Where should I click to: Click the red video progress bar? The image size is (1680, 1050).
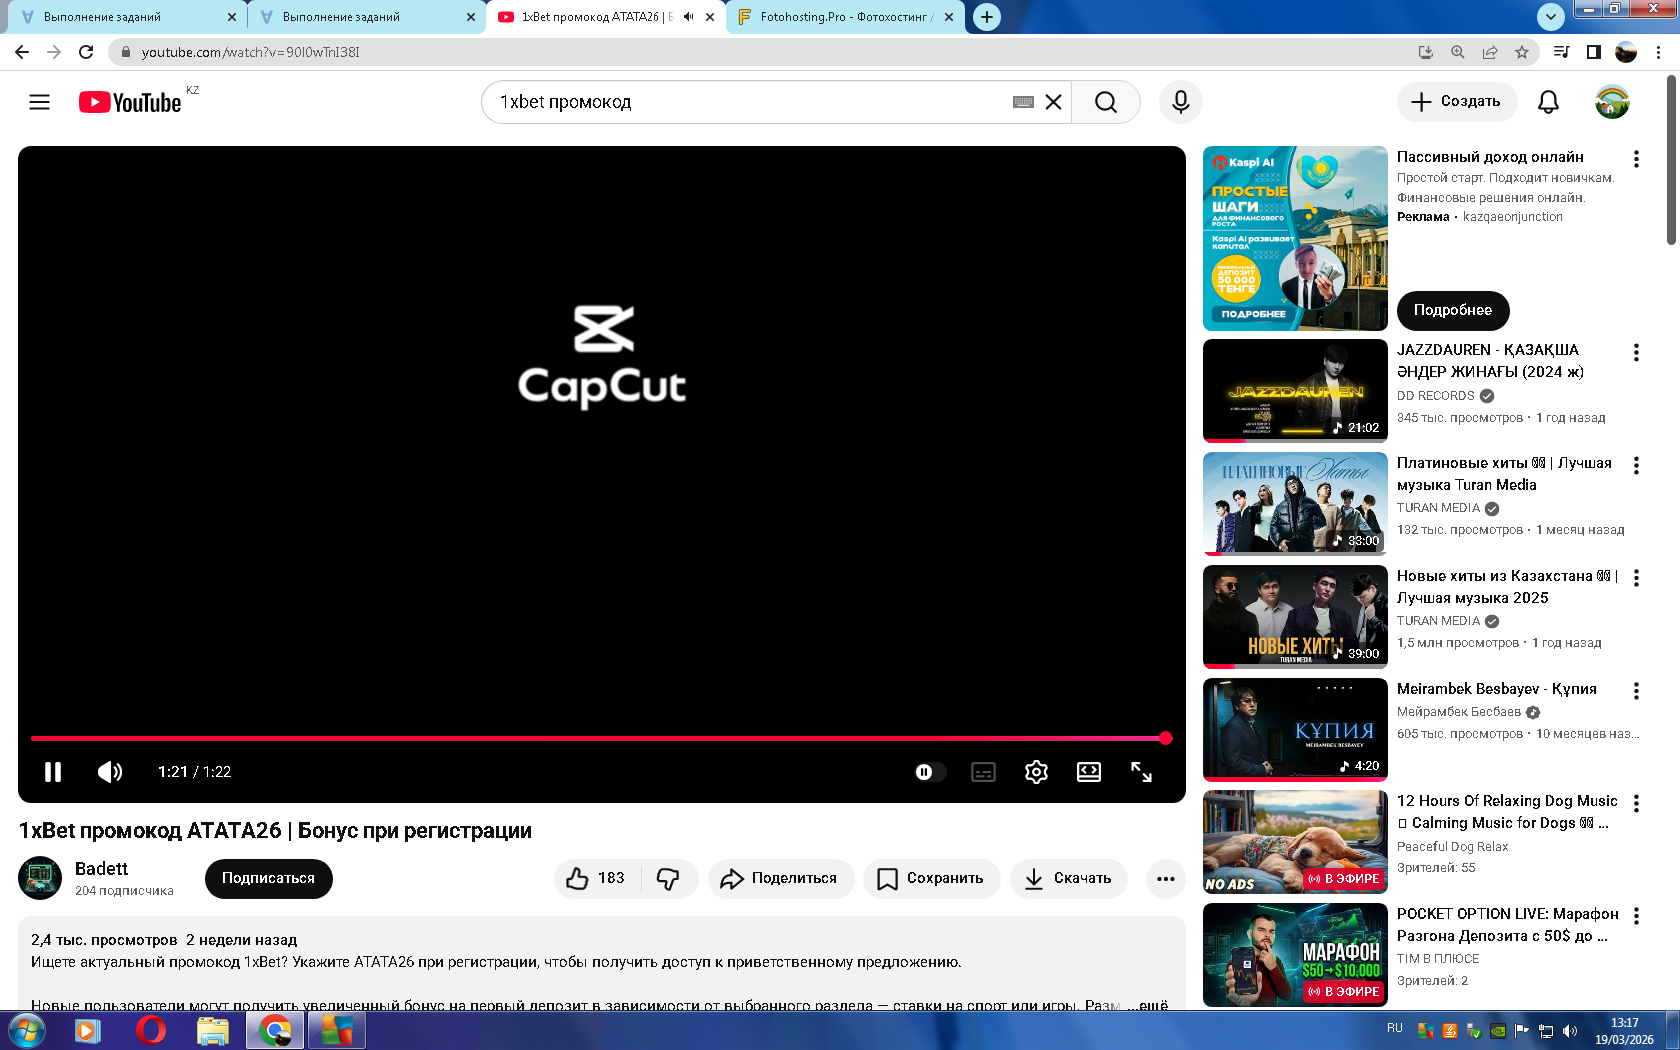tap(598, 738)
